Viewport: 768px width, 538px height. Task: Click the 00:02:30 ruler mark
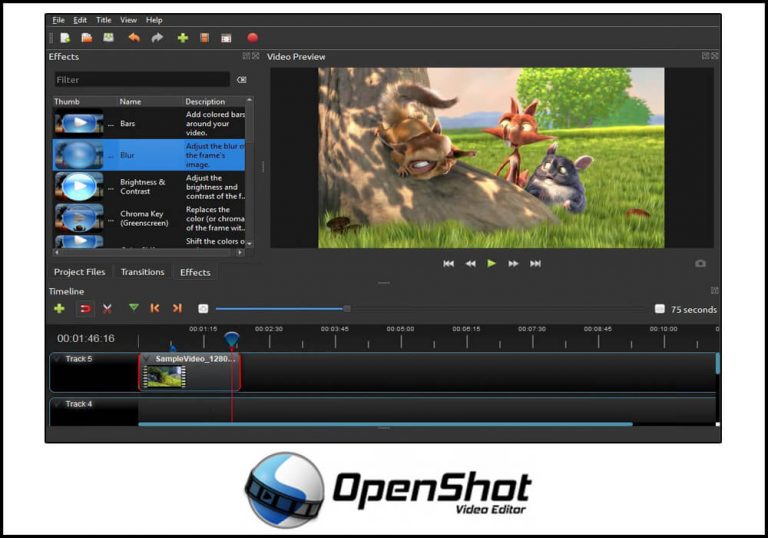(x=269, y=329)
